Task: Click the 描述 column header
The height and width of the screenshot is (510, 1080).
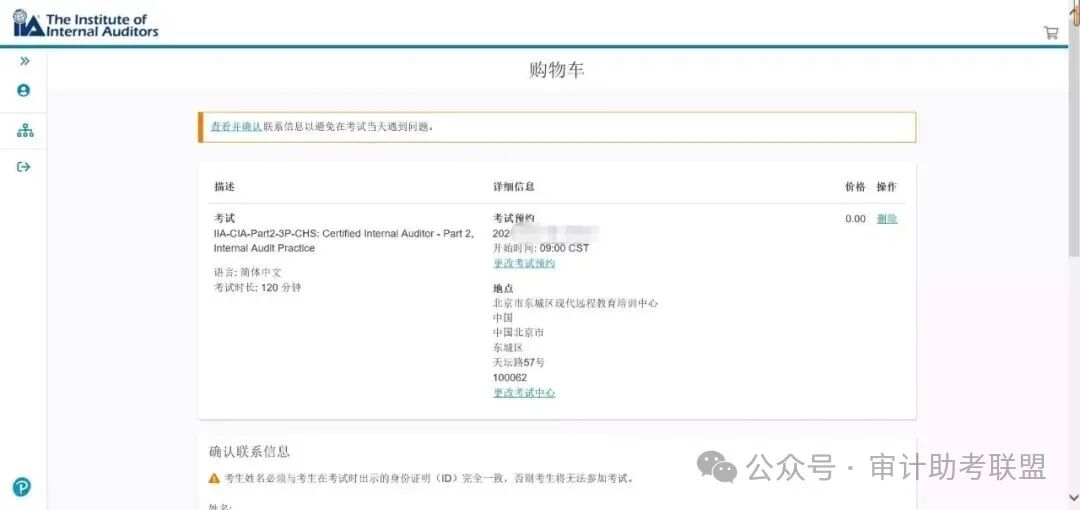Action: (x=224, y=187)
